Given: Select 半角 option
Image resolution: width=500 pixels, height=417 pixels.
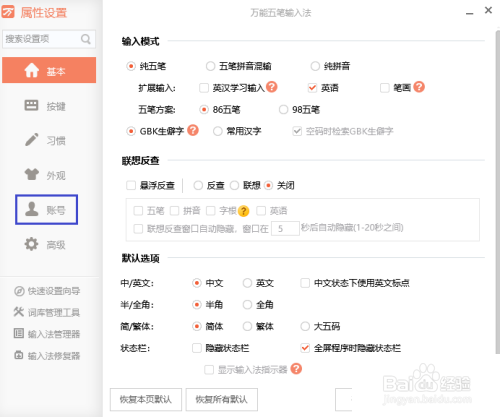Looking at the screenshot, I should 197,305.
